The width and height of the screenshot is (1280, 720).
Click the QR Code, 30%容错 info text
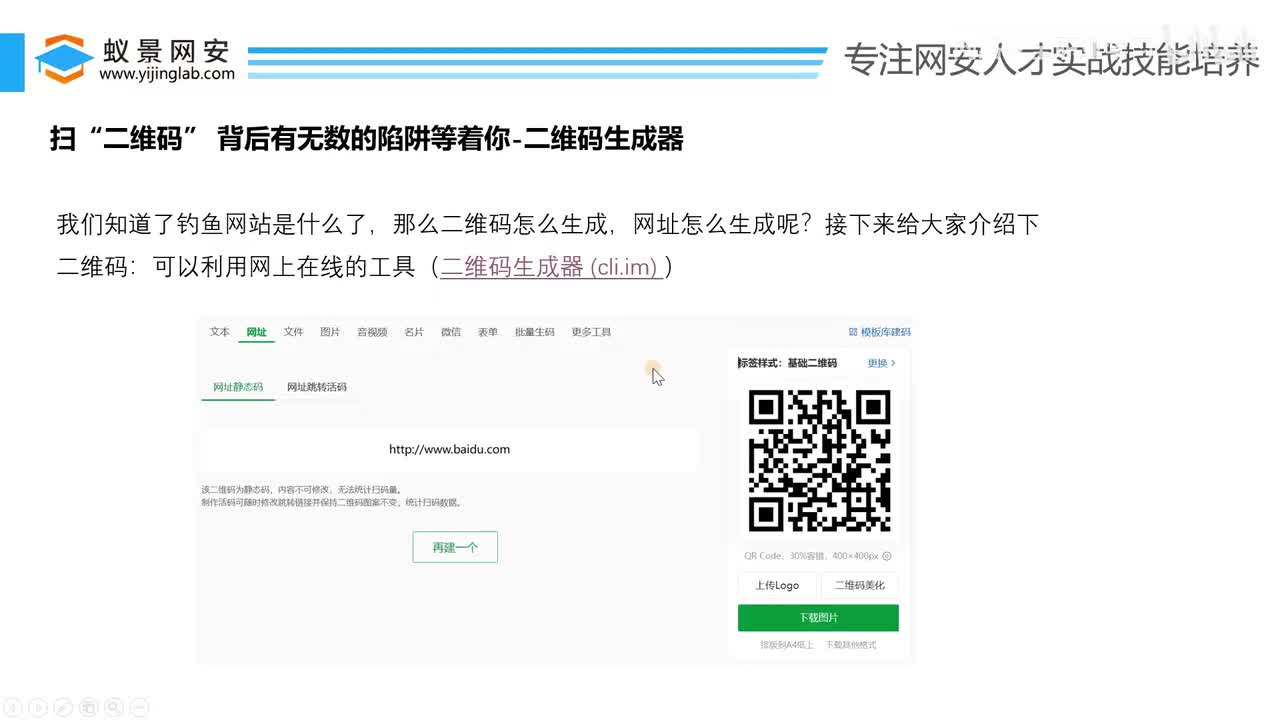811,556
